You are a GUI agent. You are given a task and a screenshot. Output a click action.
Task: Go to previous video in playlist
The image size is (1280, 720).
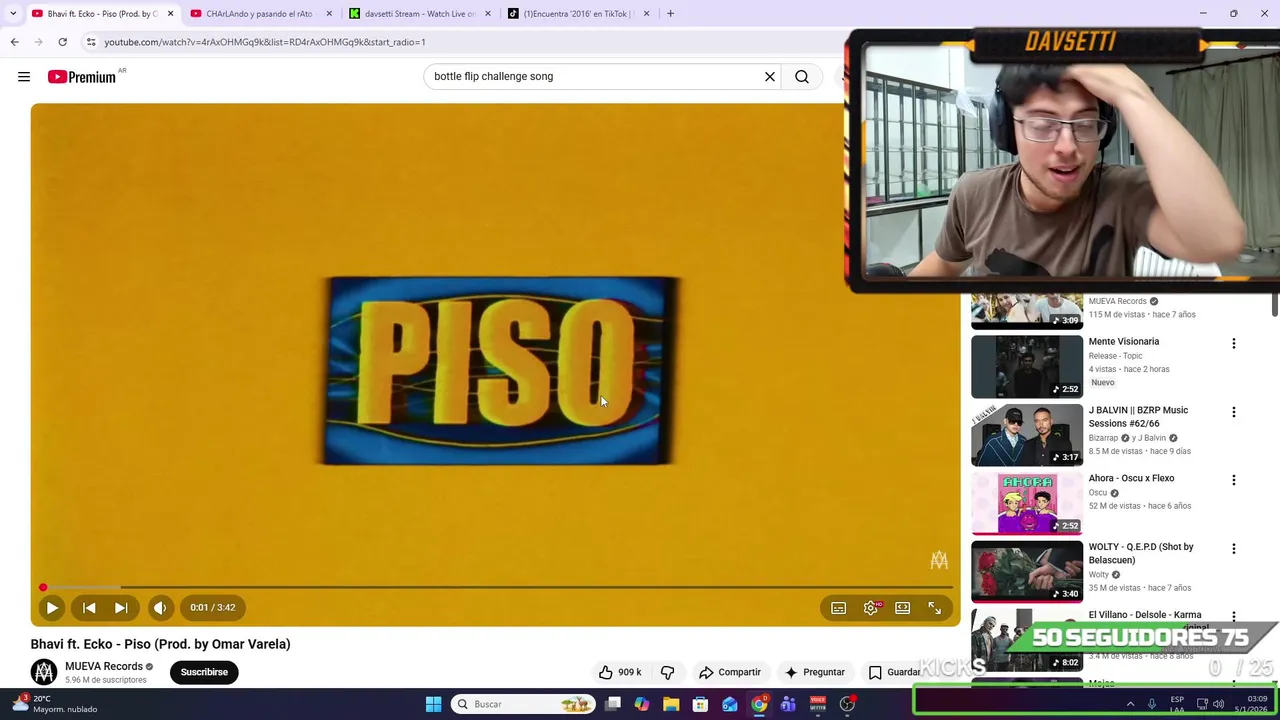[x=89, y=607]
